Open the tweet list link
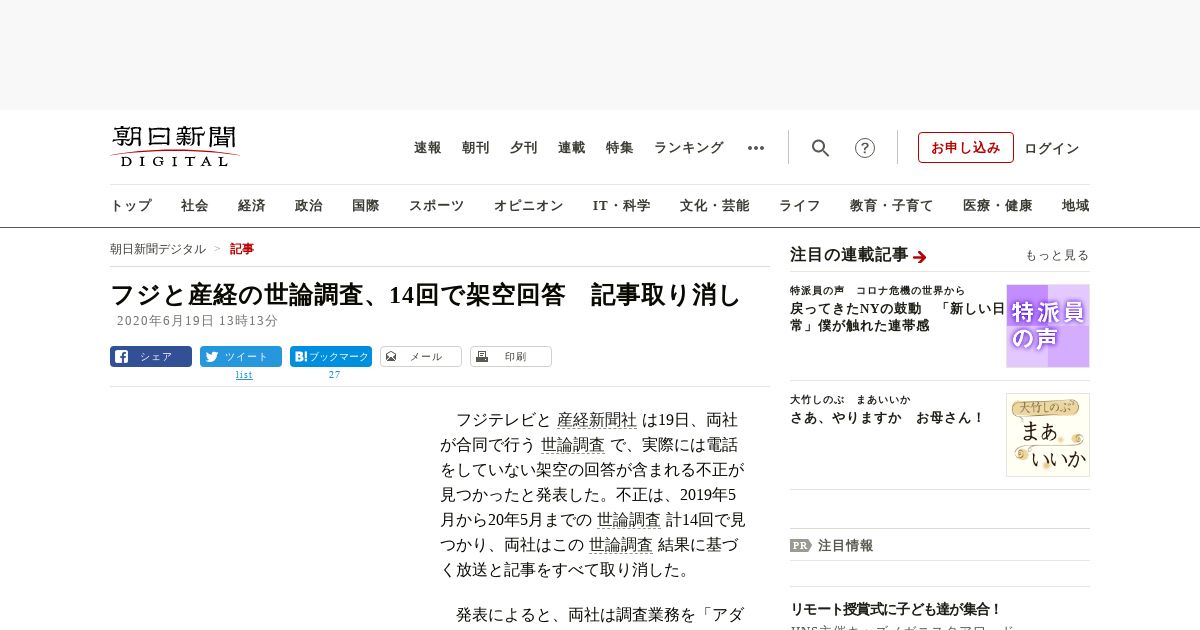This screenshot has height=630, width=1200. click(x=244, y=375)
